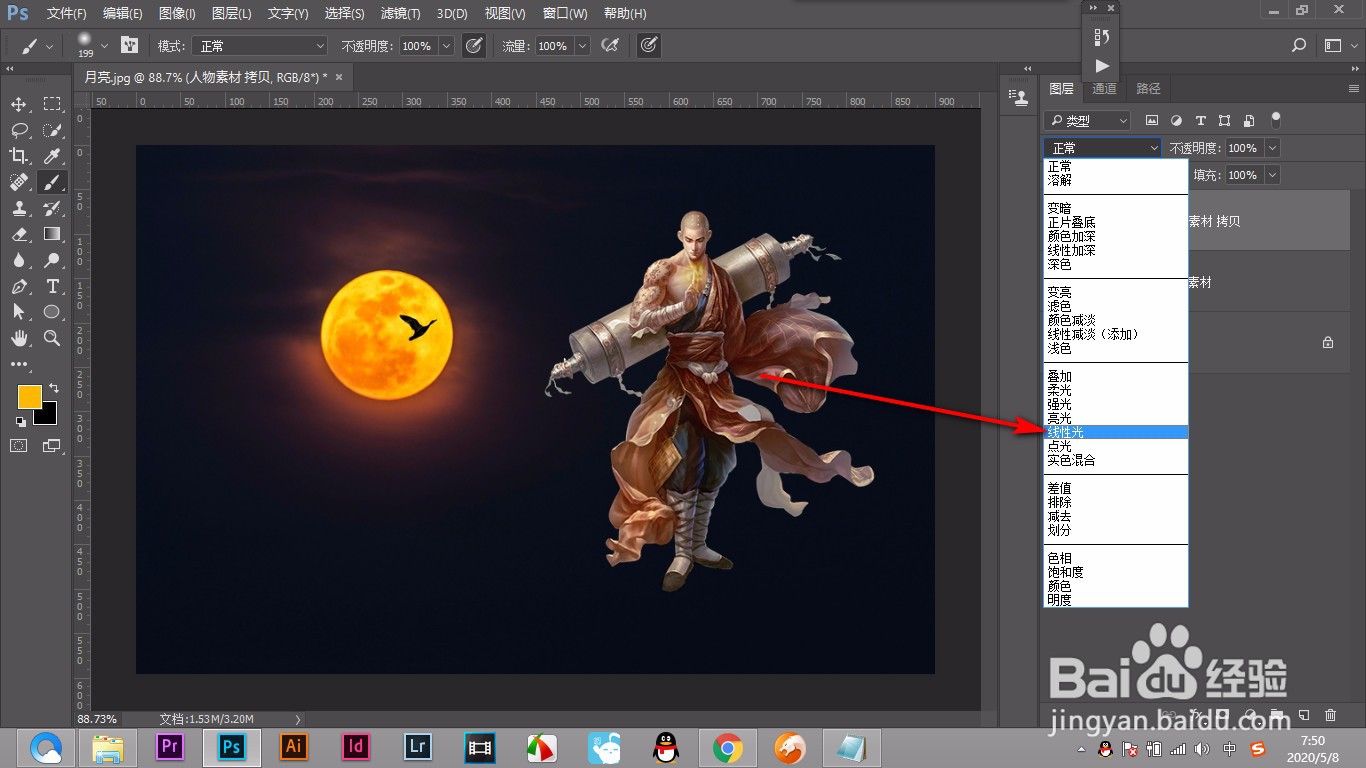Select the Ellipse shape tool
The width and height of the screenshot is (1366, 768).
click(52, 312)
